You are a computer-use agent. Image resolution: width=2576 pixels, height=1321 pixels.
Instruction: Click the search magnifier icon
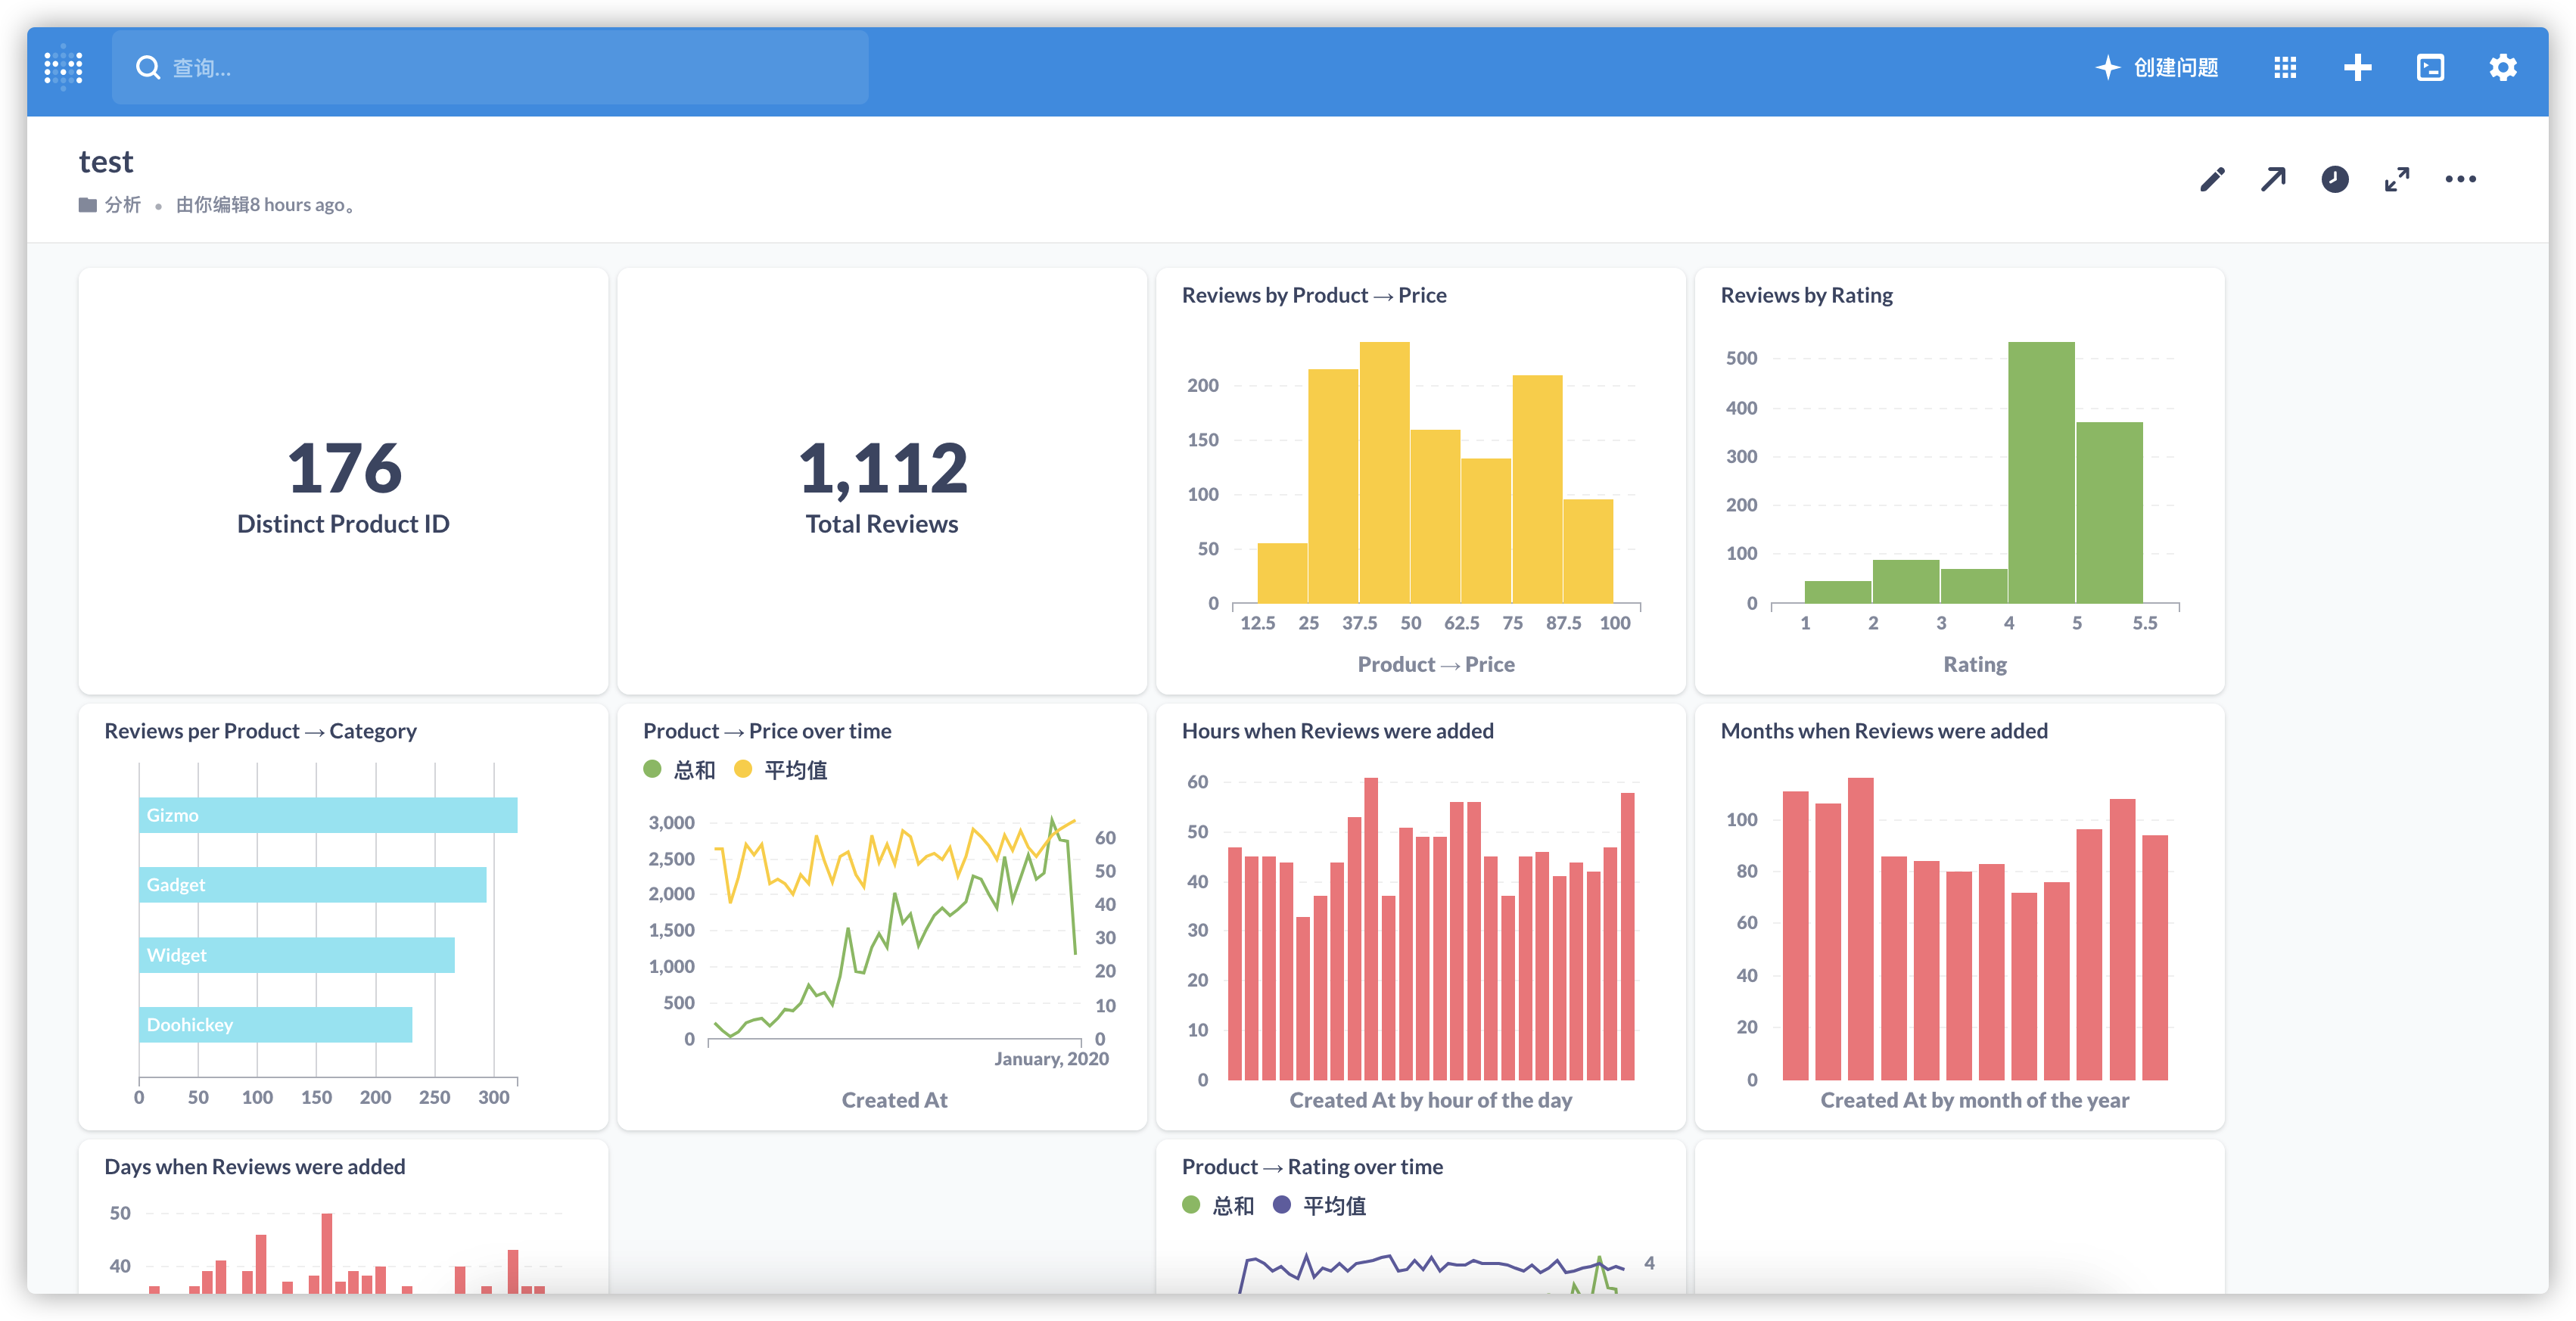148,67
